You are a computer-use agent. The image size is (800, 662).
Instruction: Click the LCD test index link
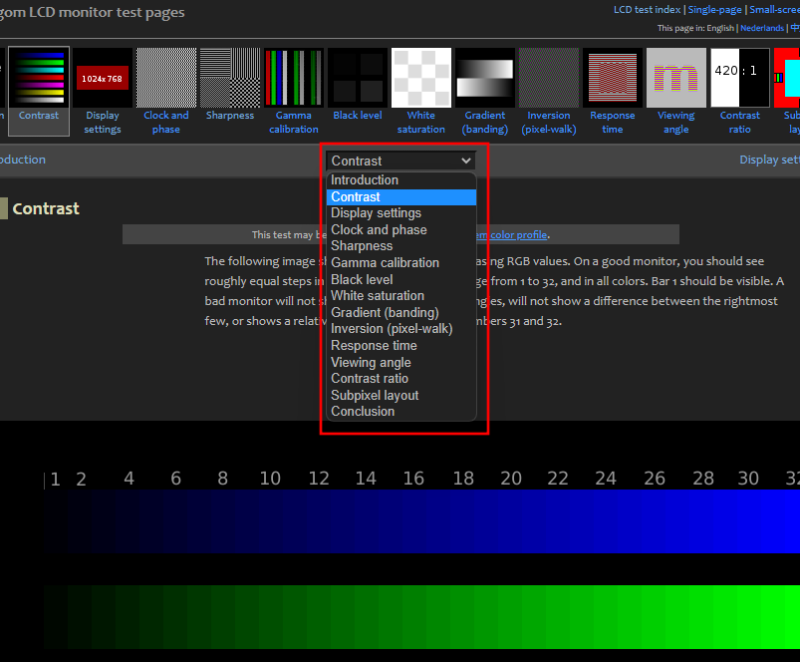[x=647, y=9]
